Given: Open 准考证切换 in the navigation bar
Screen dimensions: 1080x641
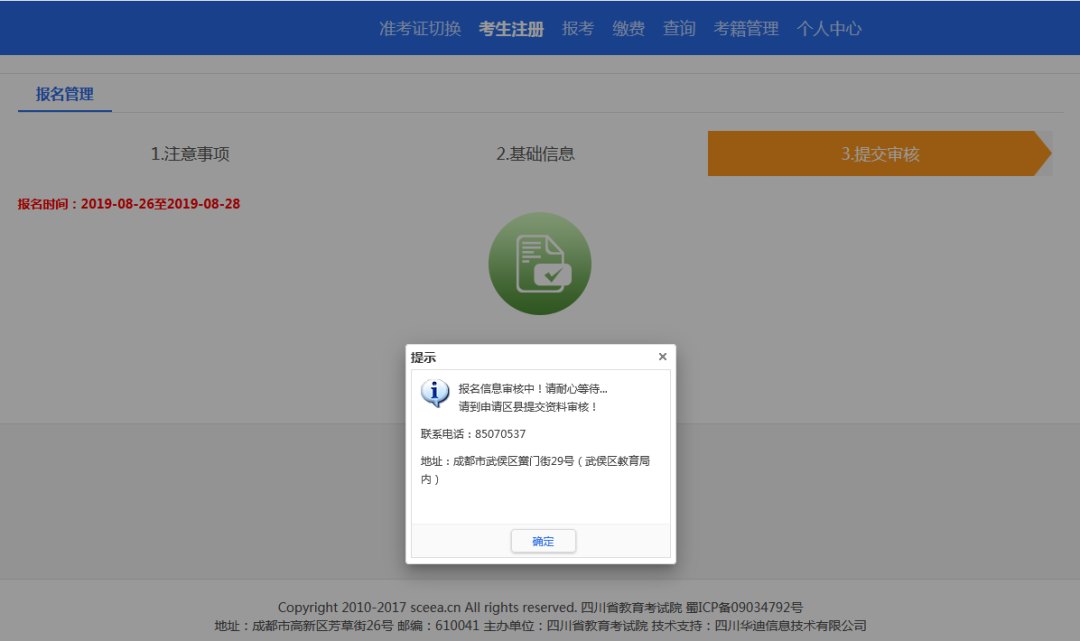Looking at the screenshot, I should tap(419, 29).
